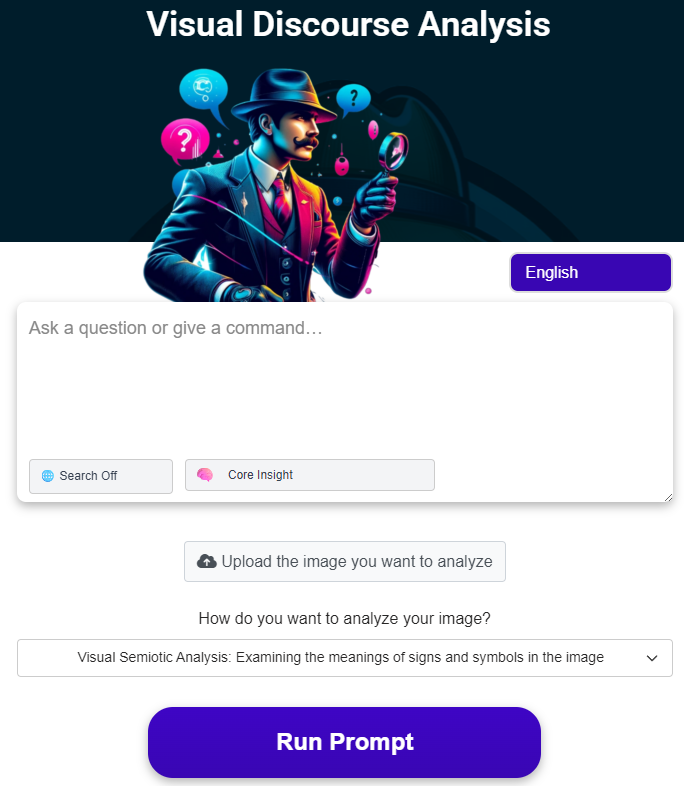Click the detective's fedora hat

click(283, 96)
